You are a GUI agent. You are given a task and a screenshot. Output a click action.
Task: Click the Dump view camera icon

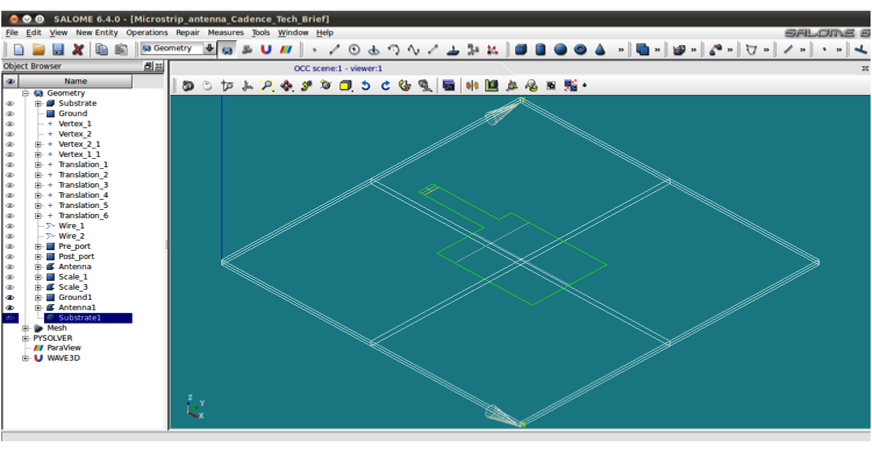[188, 86]
